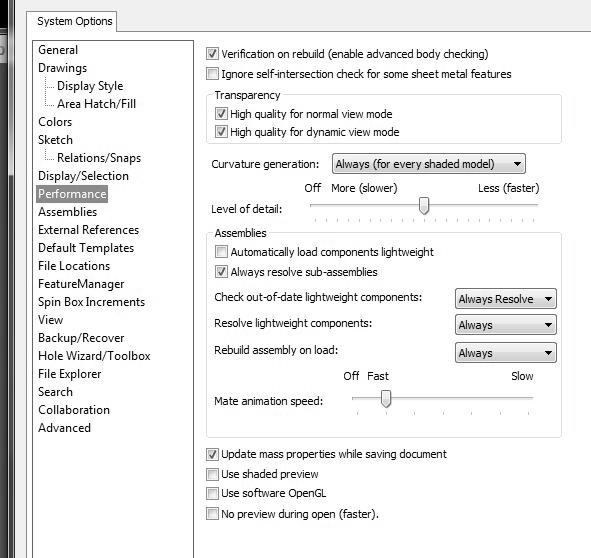
Task: Open External References options
Action: click(x=89, y=230)
